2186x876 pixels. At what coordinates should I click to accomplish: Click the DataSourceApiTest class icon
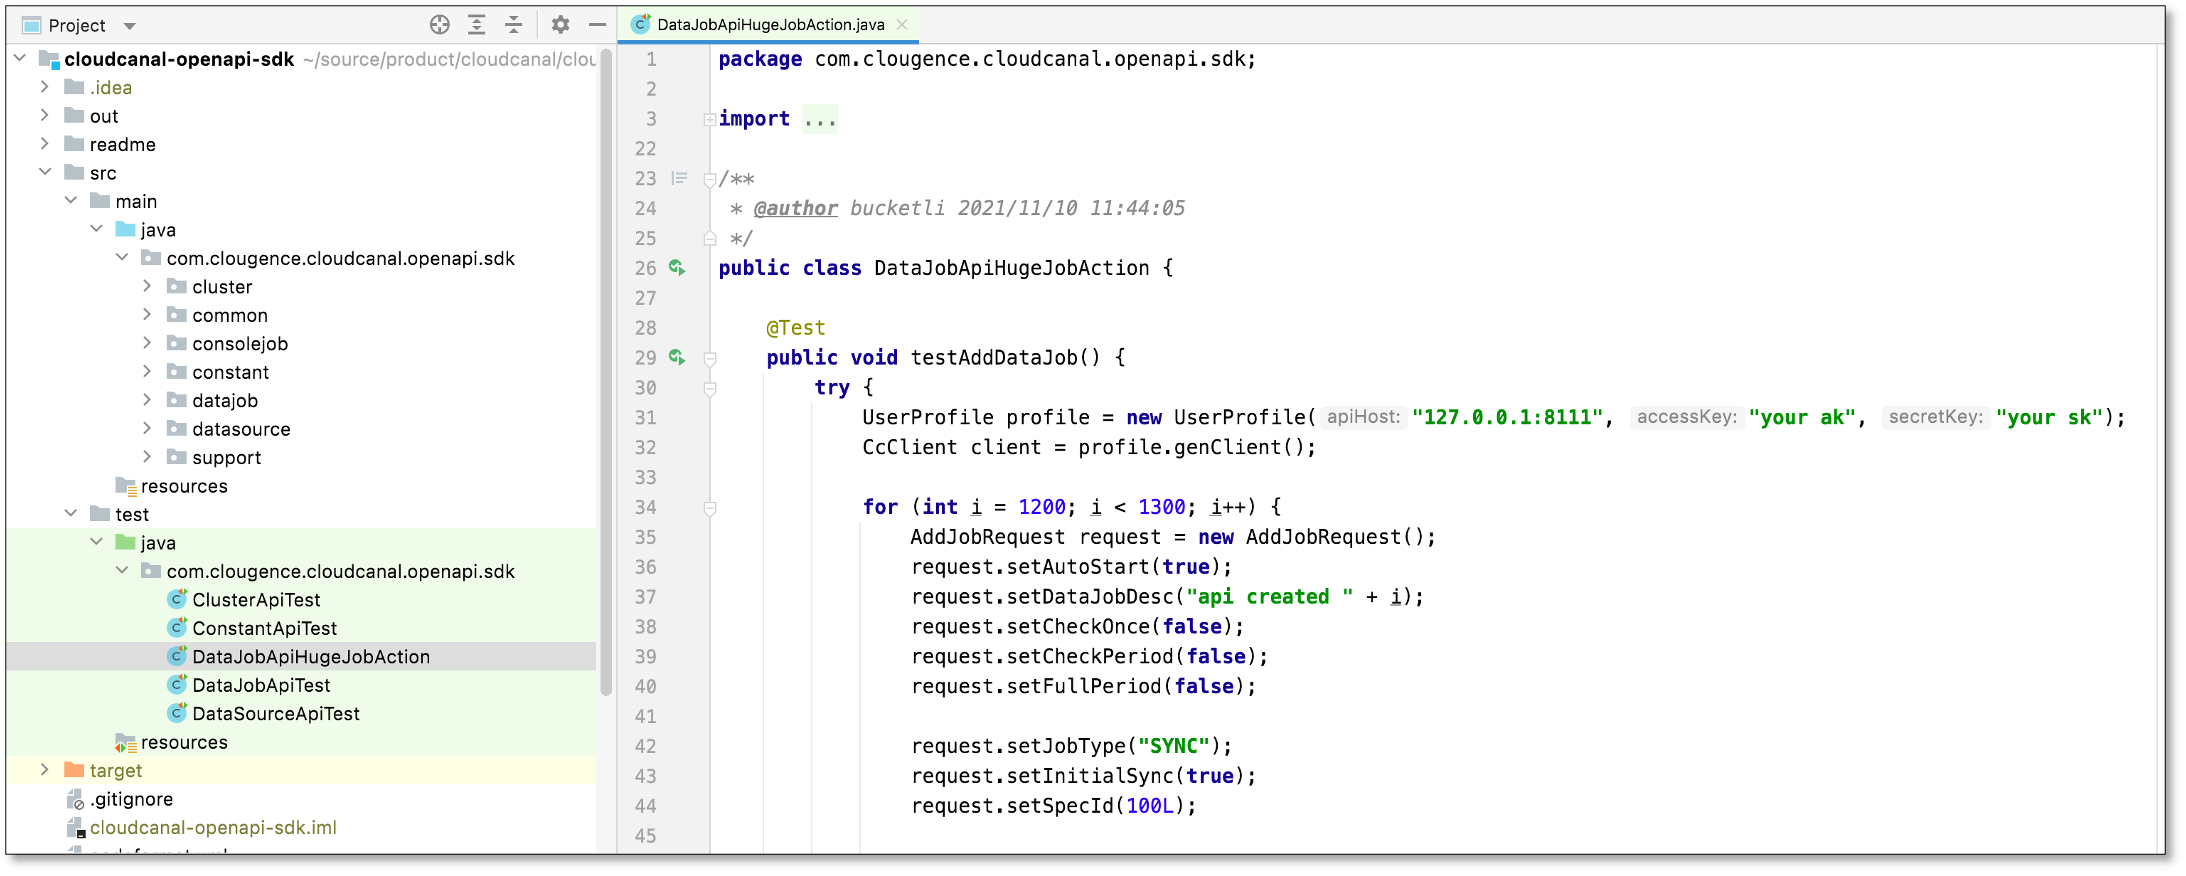click(x=177, y=713)
